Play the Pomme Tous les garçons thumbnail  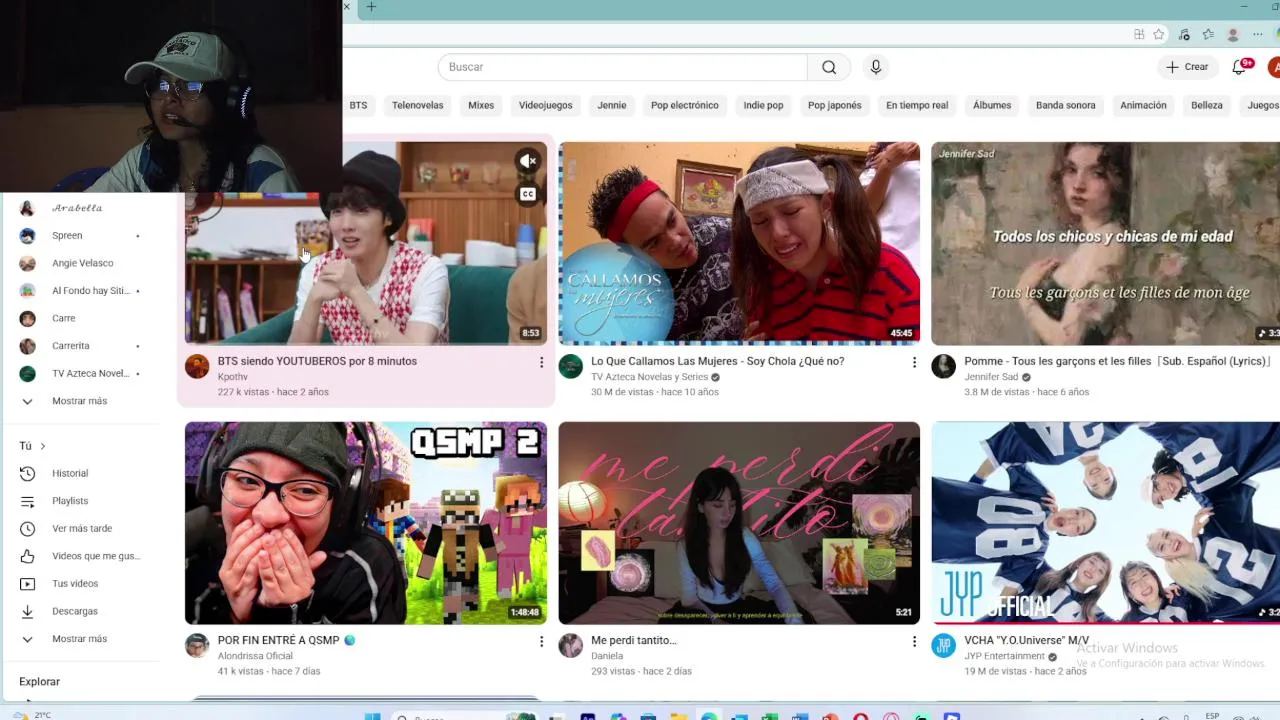1106,244
